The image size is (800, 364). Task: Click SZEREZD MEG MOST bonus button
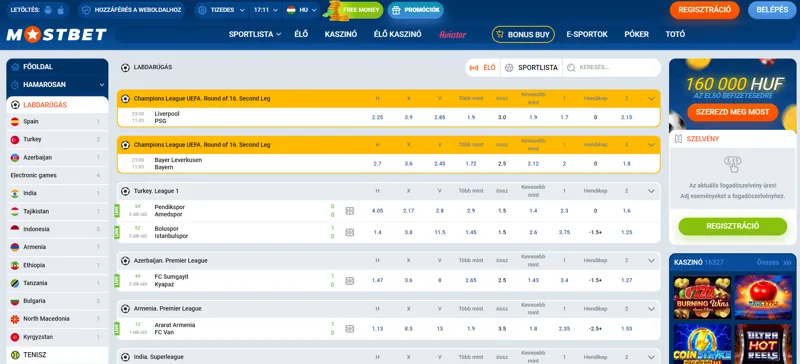[x=732, y=112]
